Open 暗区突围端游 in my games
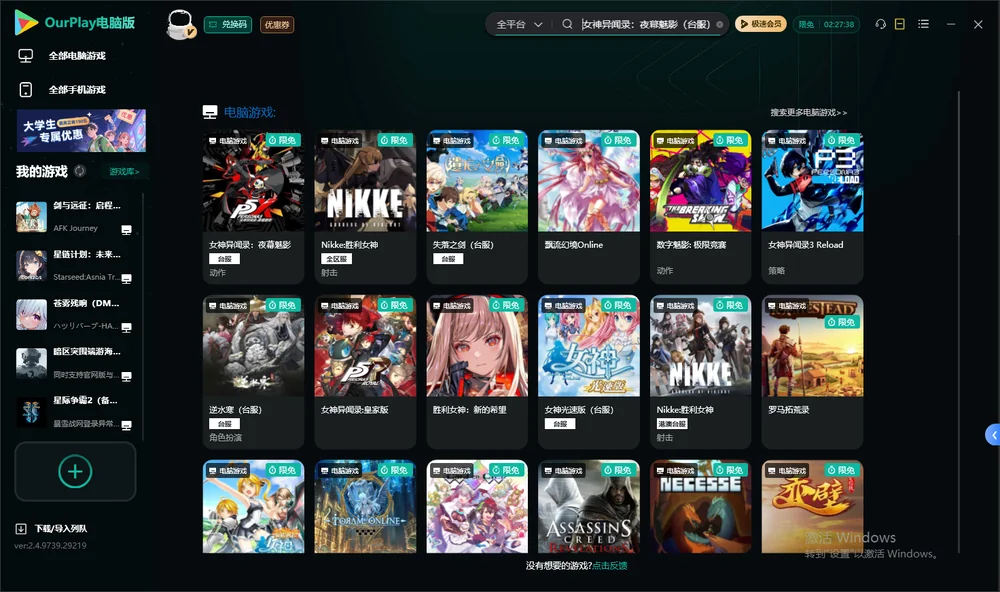1000x592 pixels. [75, 363]
